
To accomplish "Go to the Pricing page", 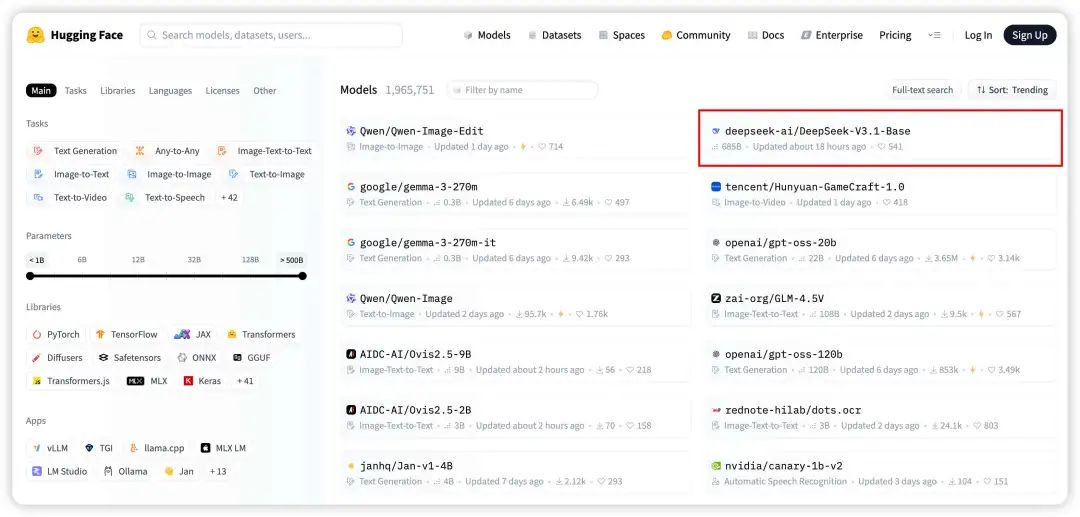I will (895, 35).
